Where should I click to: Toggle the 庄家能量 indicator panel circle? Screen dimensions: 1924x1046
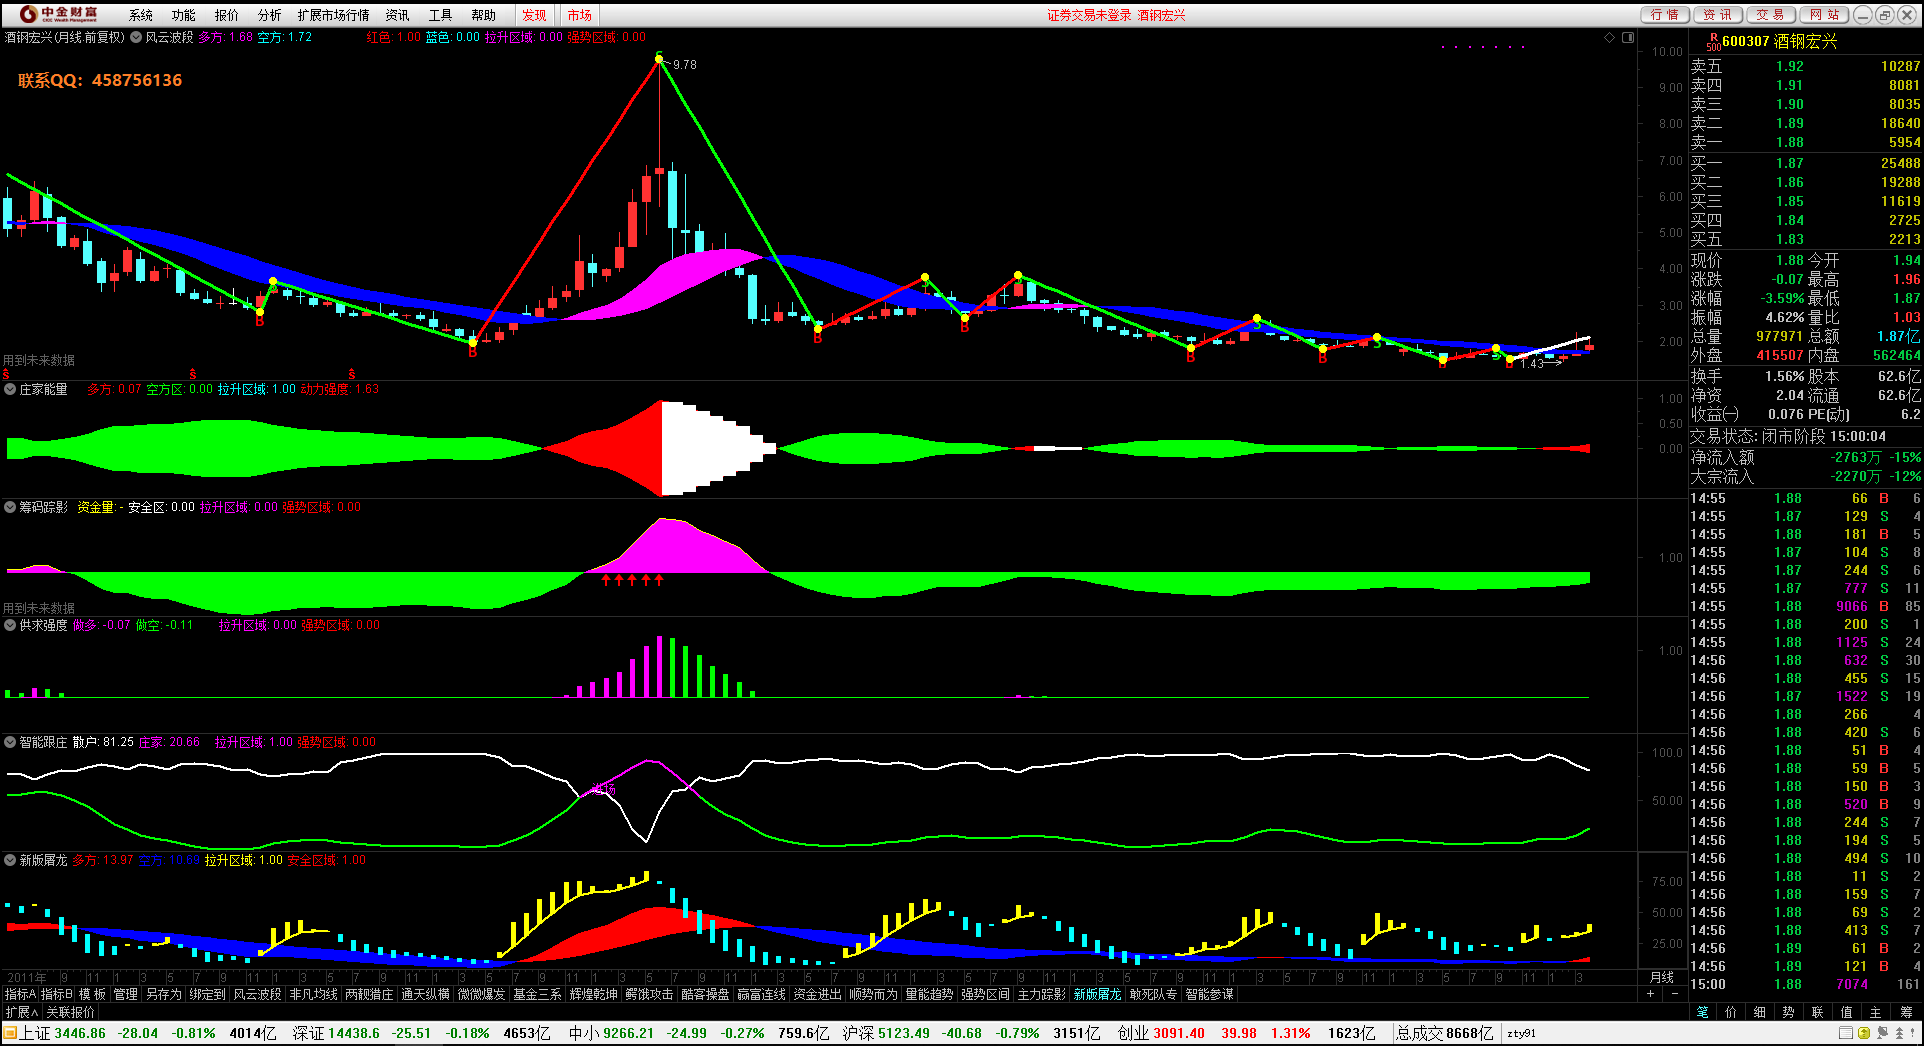10,389
